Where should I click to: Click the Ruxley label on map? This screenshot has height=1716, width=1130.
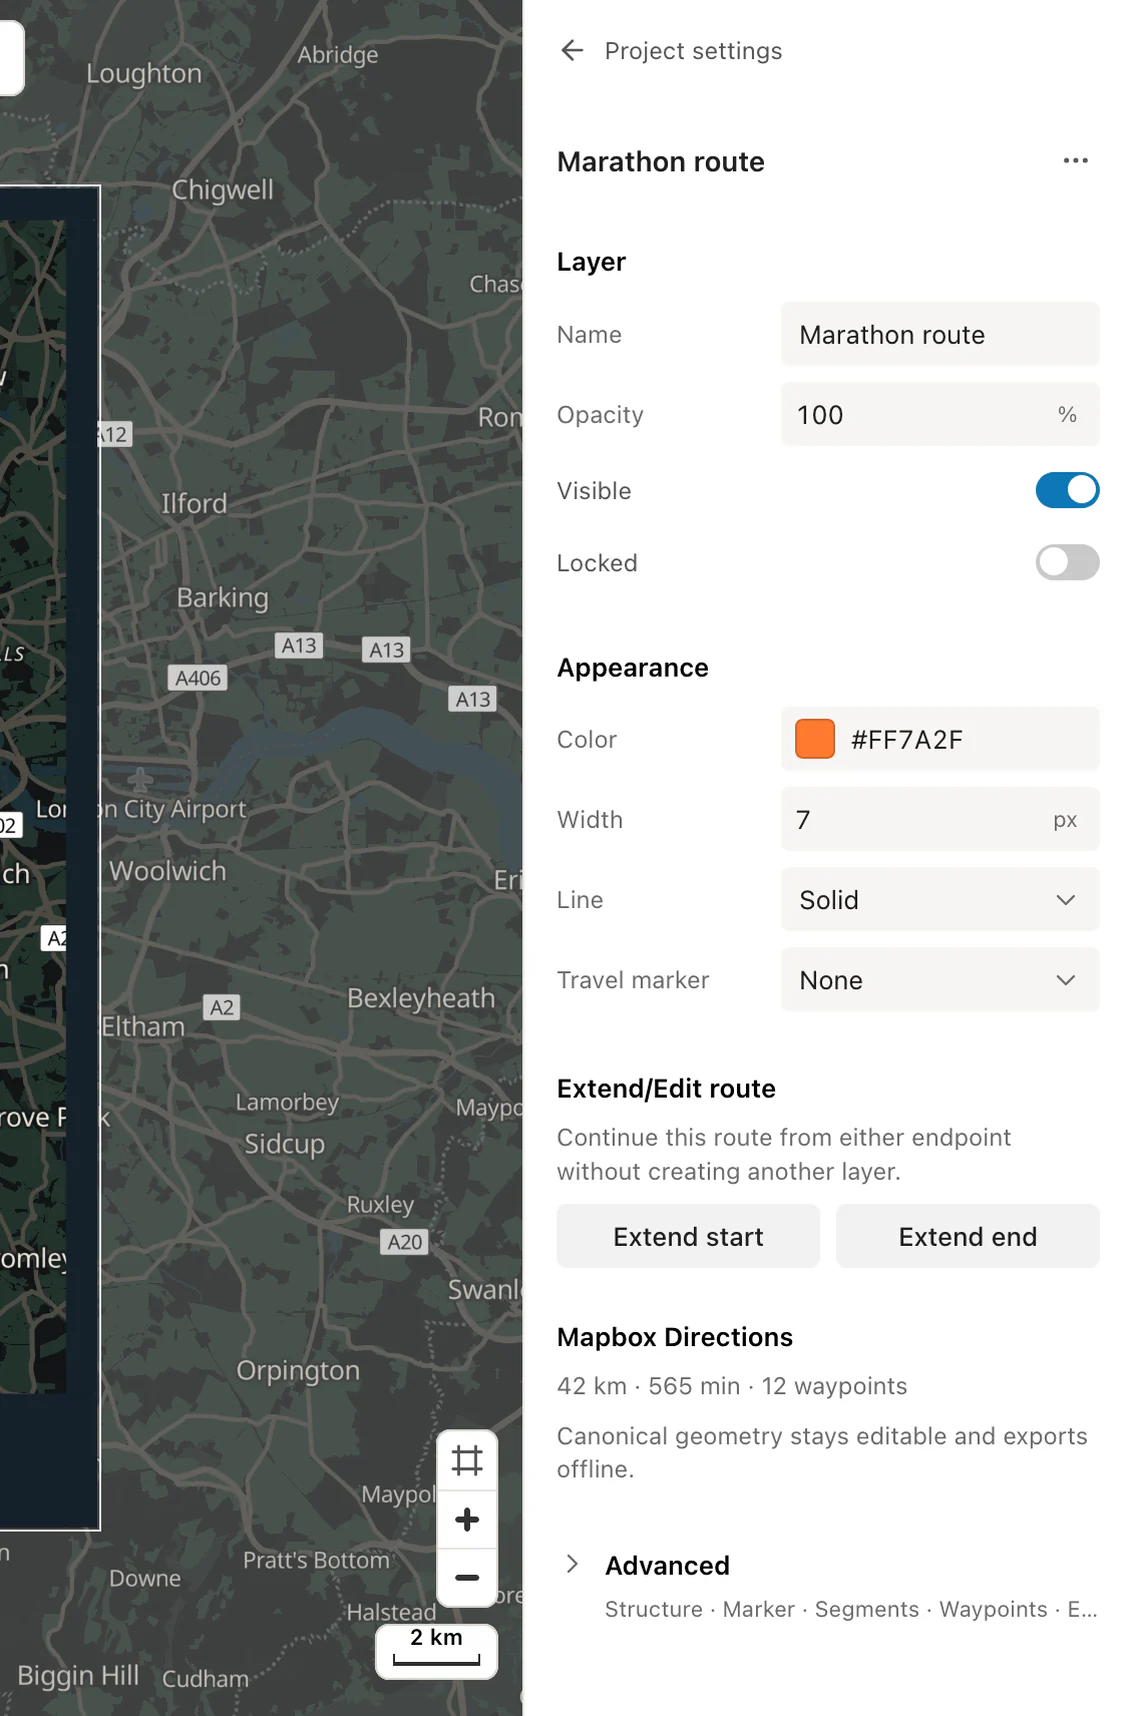pos(380,1205)
